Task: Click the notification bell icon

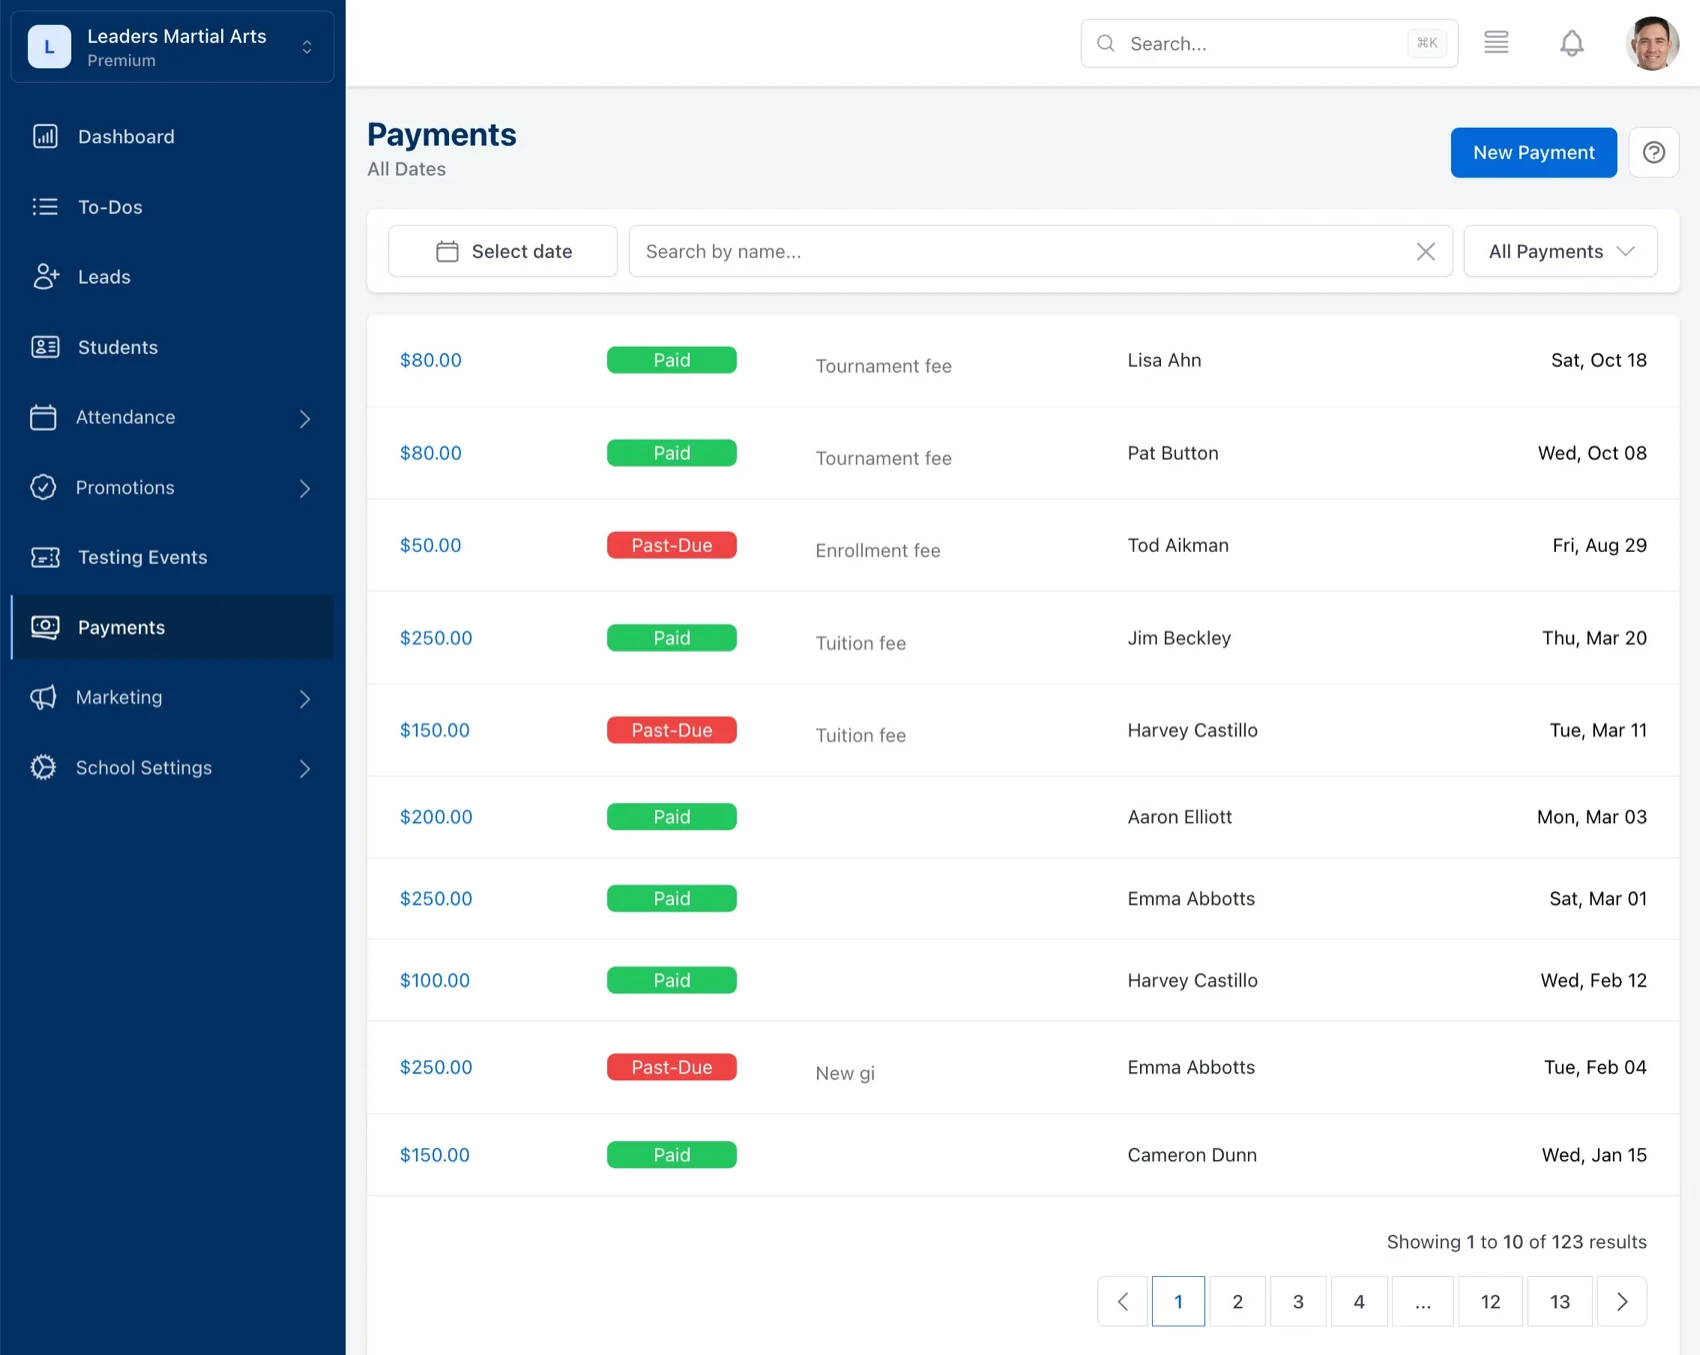Action: 1571,43
